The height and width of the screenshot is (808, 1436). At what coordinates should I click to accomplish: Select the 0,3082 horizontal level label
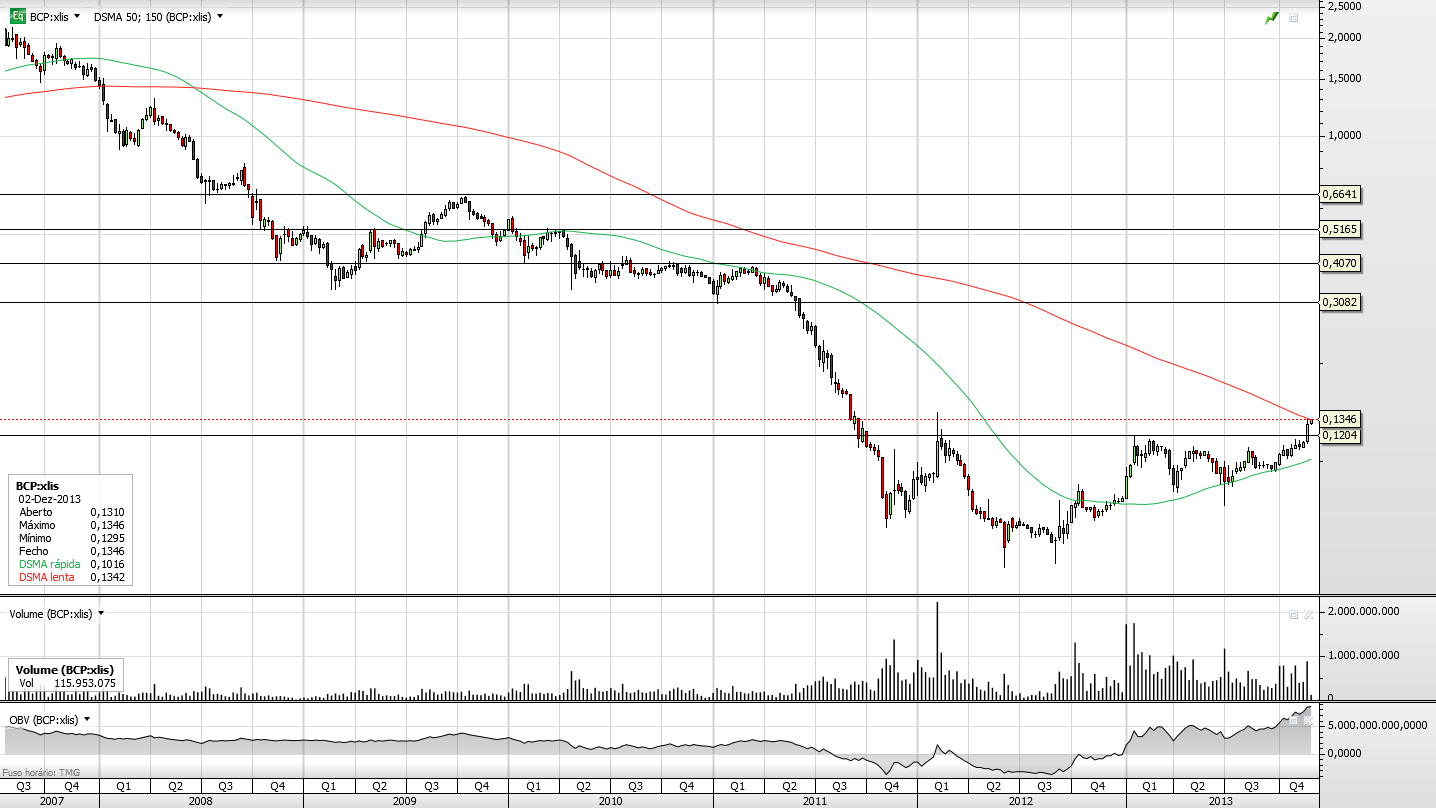click(x=1340, y=301)
